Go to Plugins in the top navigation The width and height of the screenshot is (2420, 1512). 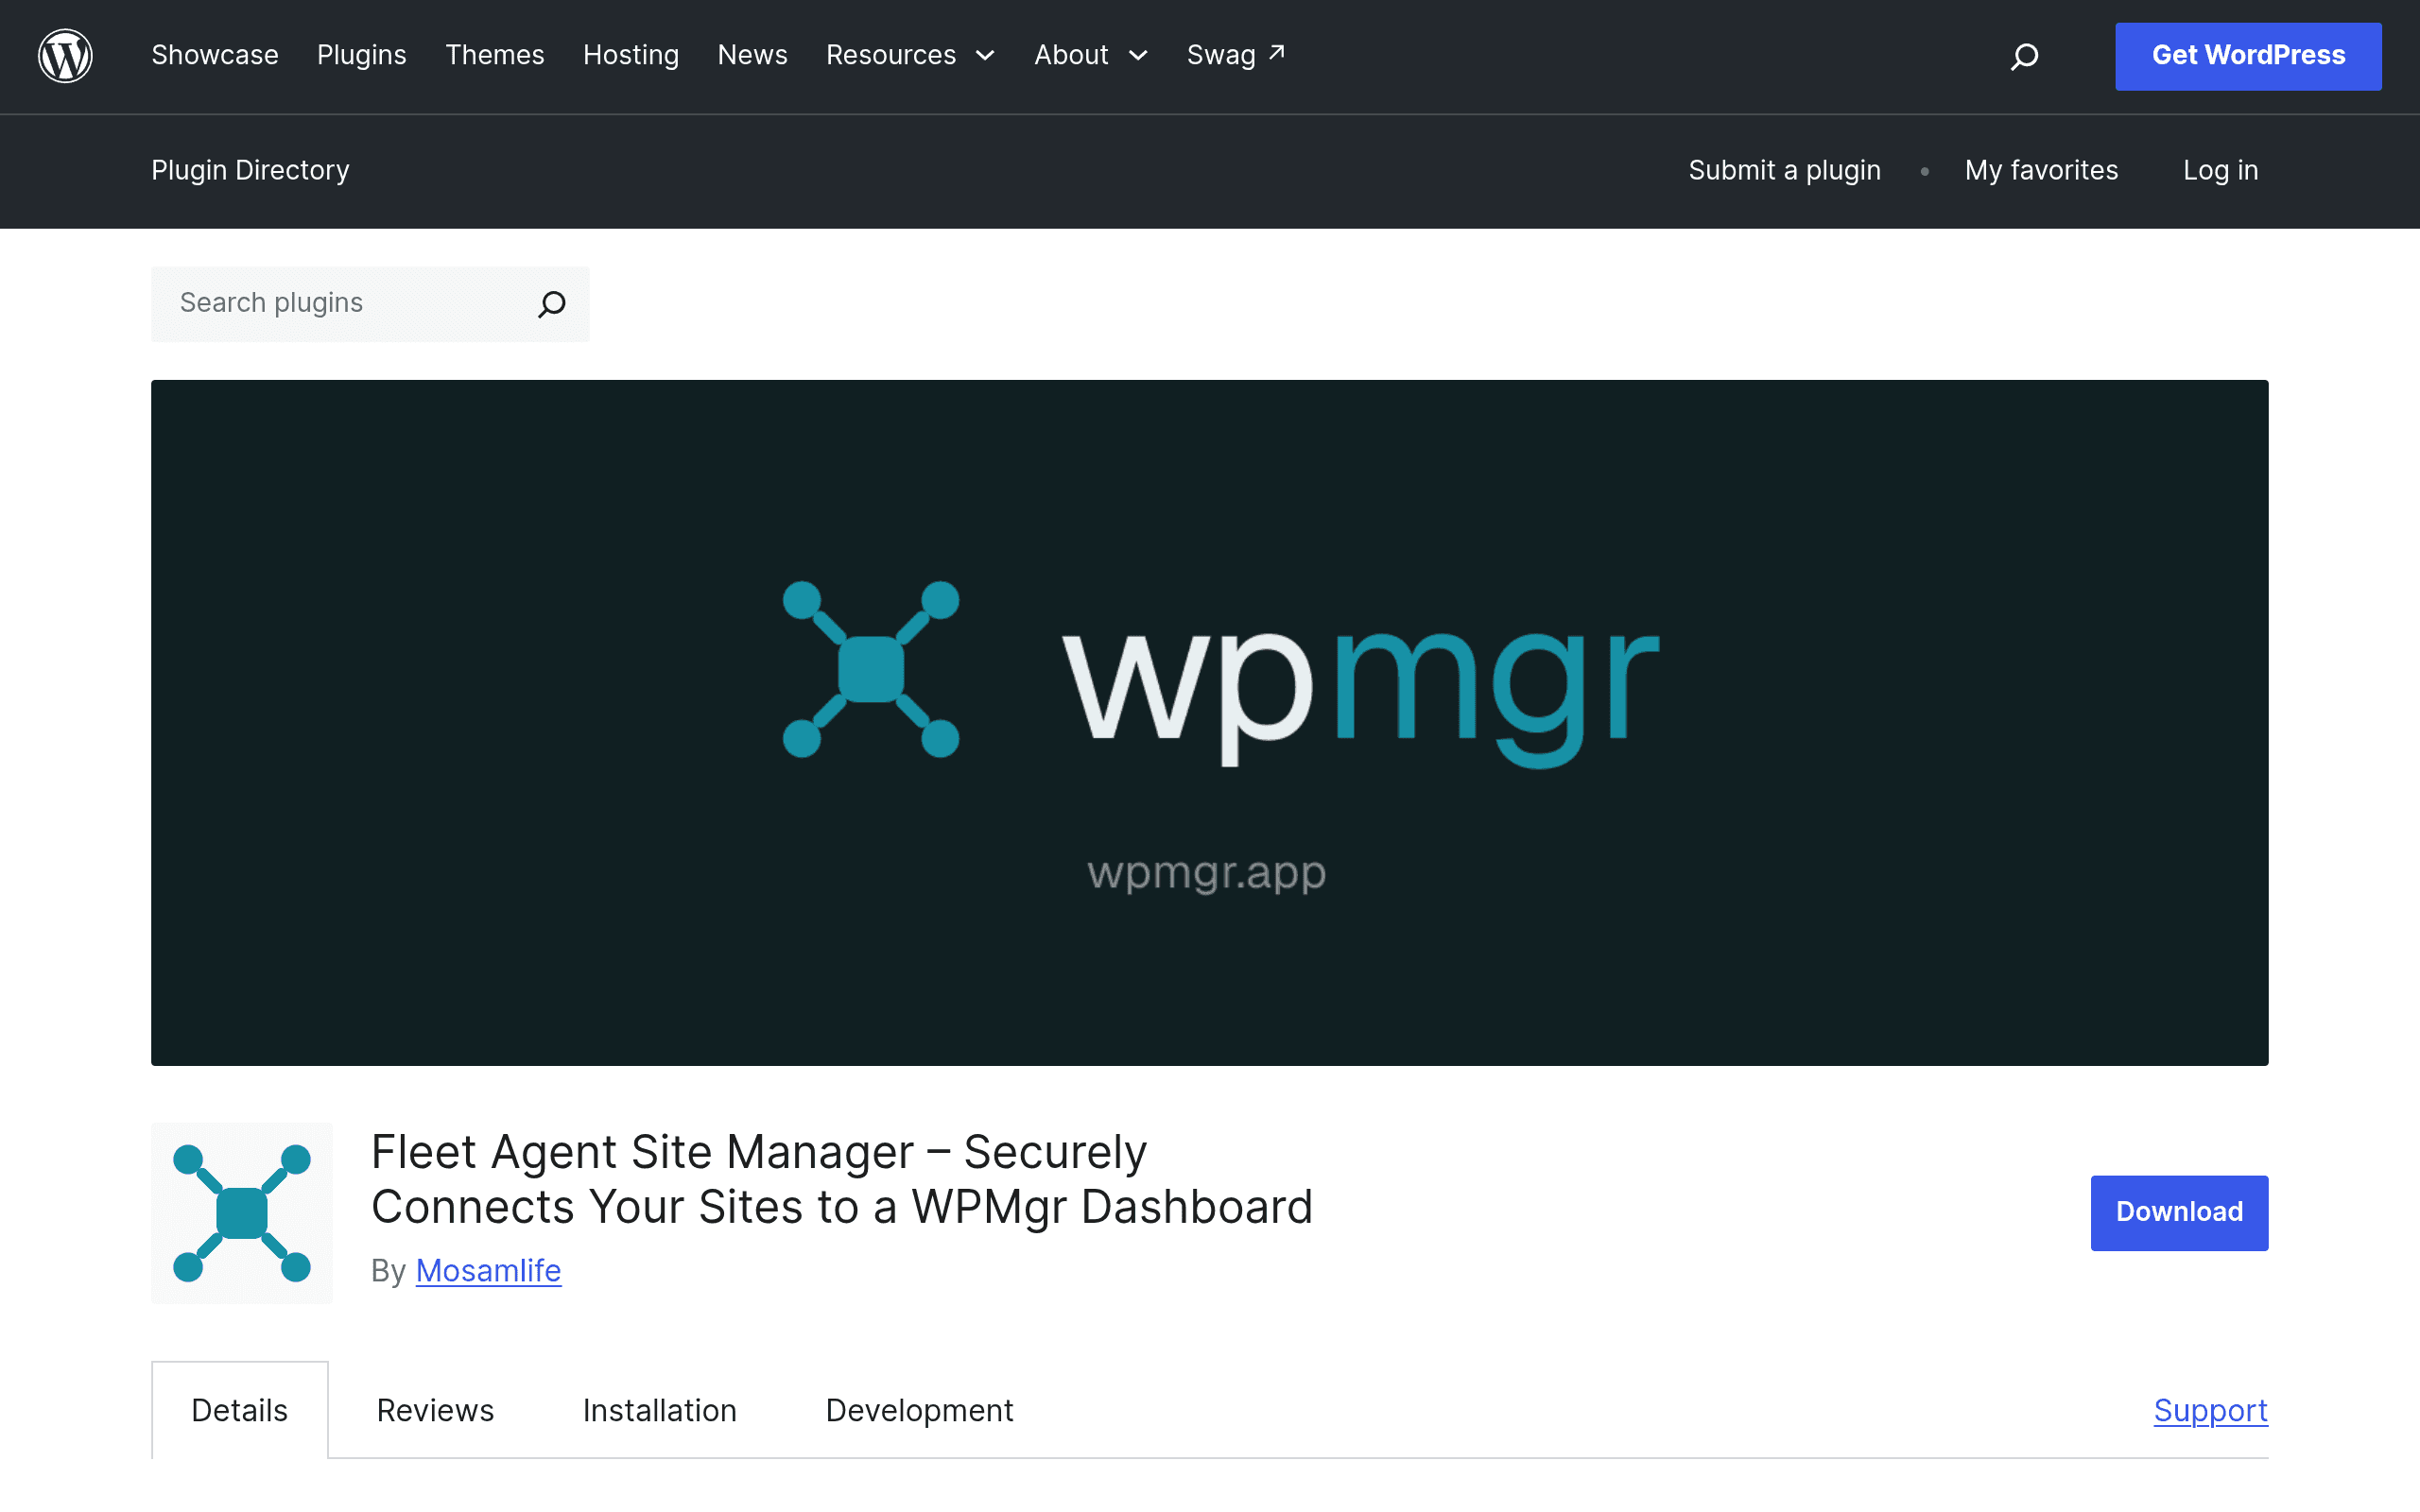pyautogui.click(x=361, y=55)
